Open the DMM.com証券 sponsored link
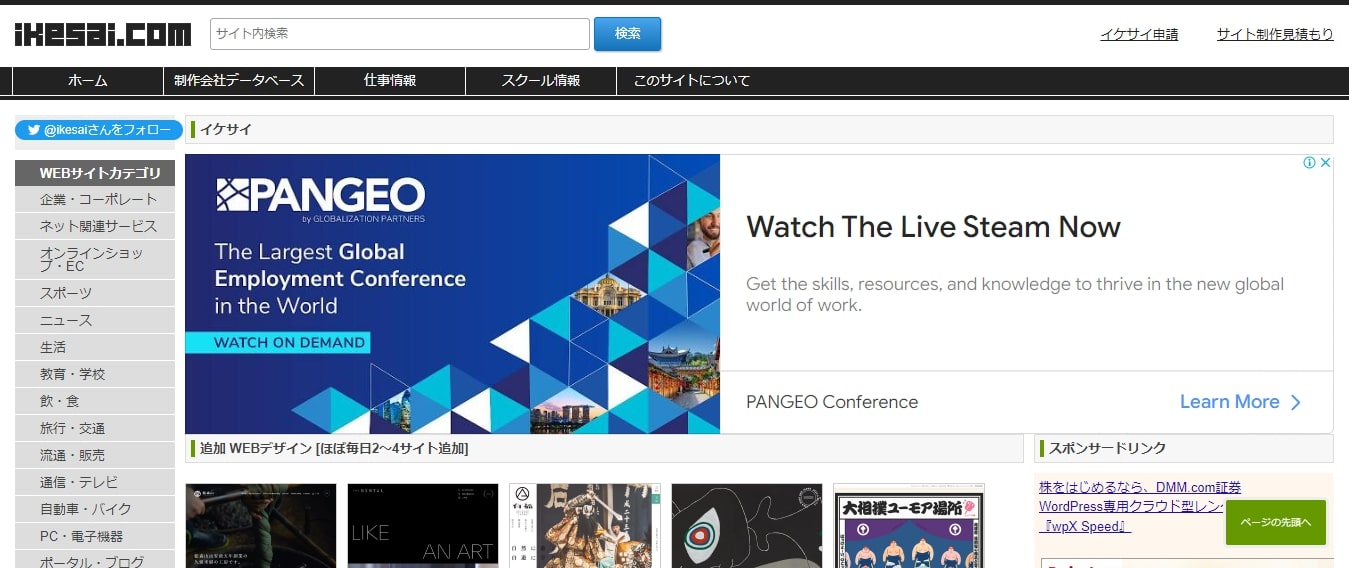The width and height of the screenshot is (1349, 568). coord(1140,487)
